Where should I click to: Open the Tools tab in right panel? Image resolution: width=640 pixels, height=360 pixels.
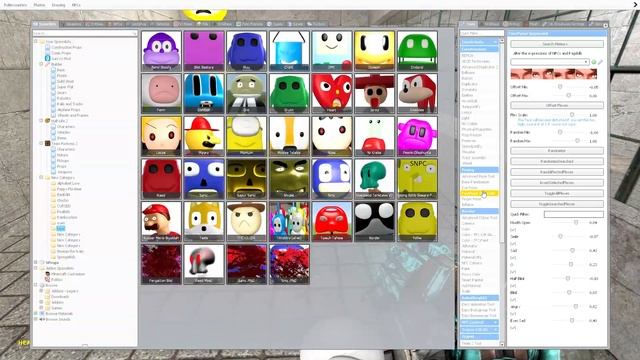click(x=468, y=24)
